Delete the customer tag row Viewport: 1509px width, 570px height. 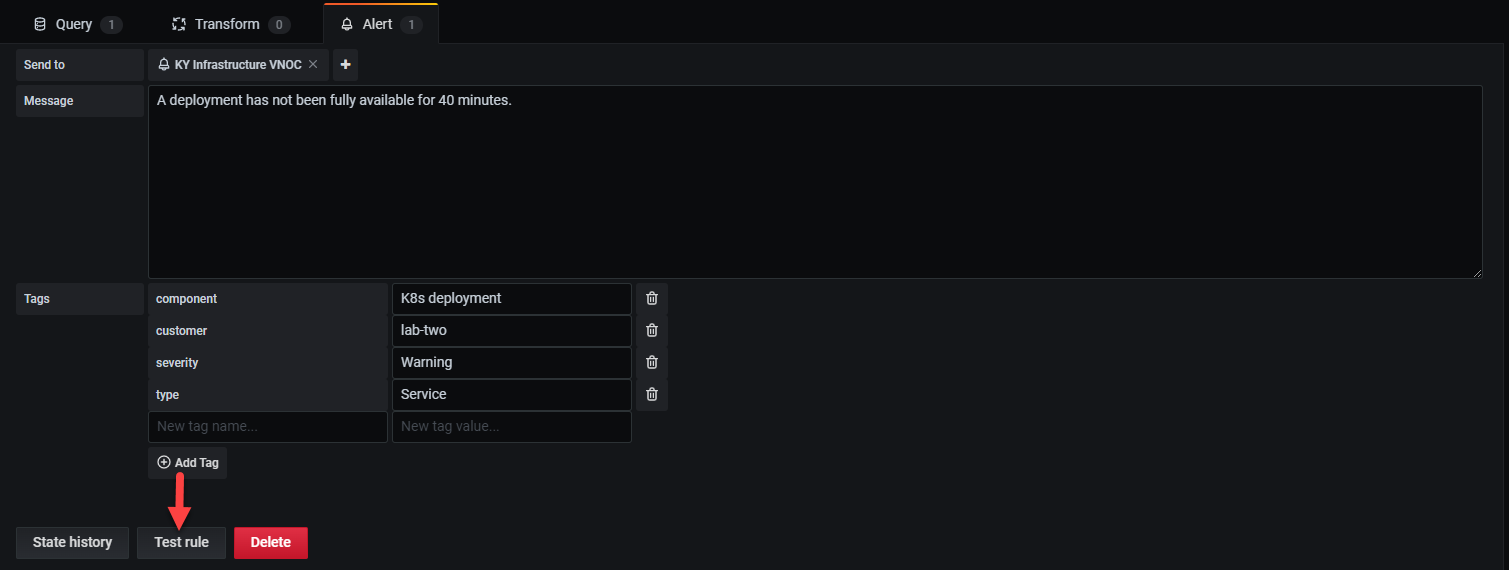click(652, 331)
